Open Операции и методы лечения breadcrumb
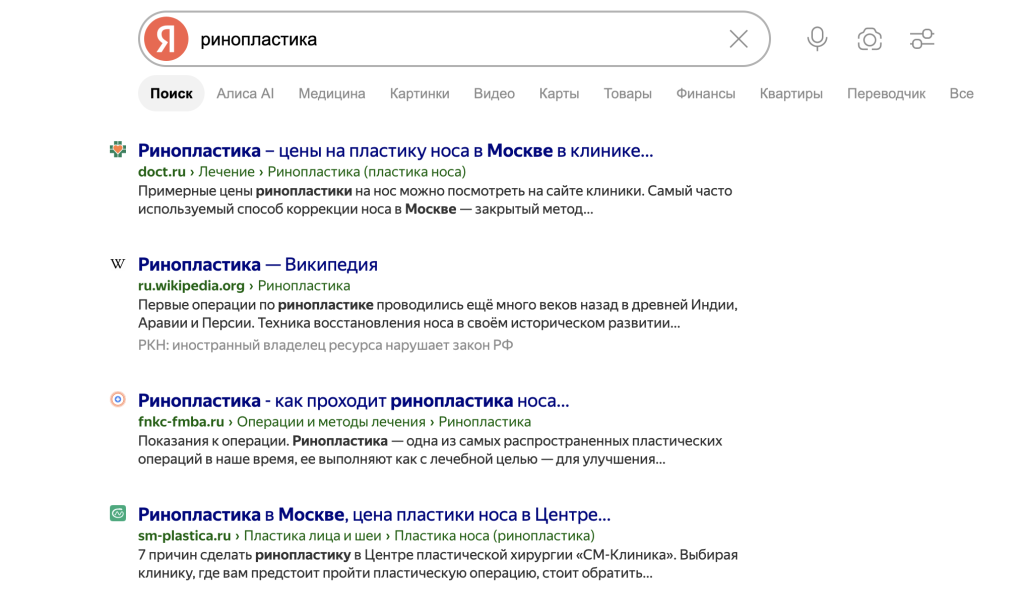The width and height of the screenshot is (1024, 616). (x=331, y=421)
